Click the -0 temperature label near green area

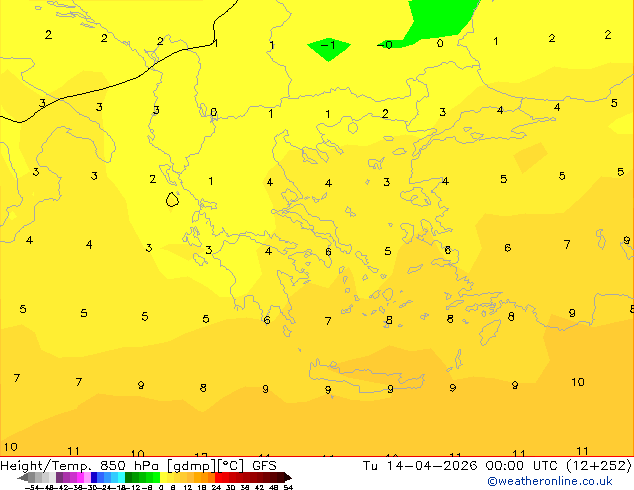click(385, 44)
